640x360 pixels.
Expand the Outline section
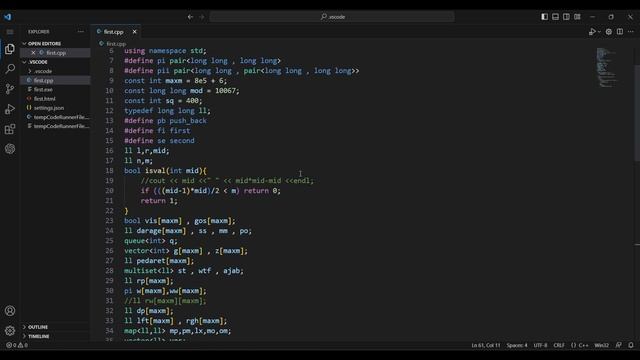pos(38,327)
